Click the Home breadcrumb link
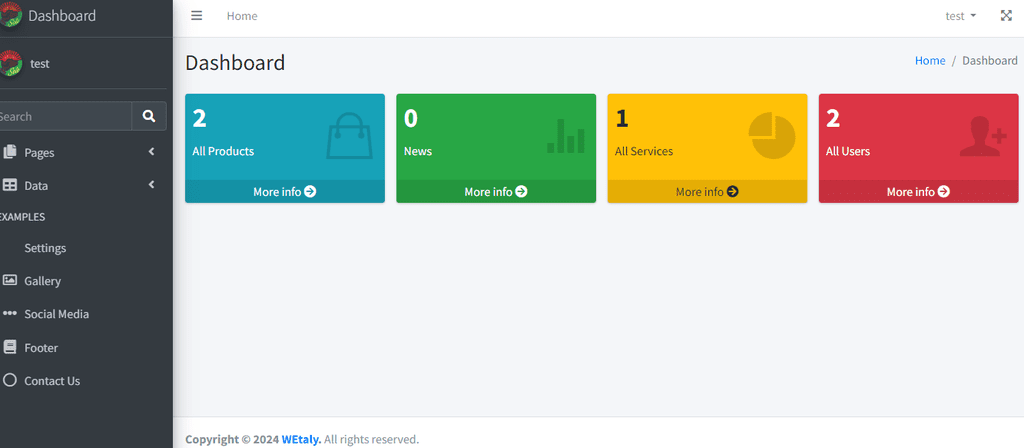1024x448 pixels. 930,60
